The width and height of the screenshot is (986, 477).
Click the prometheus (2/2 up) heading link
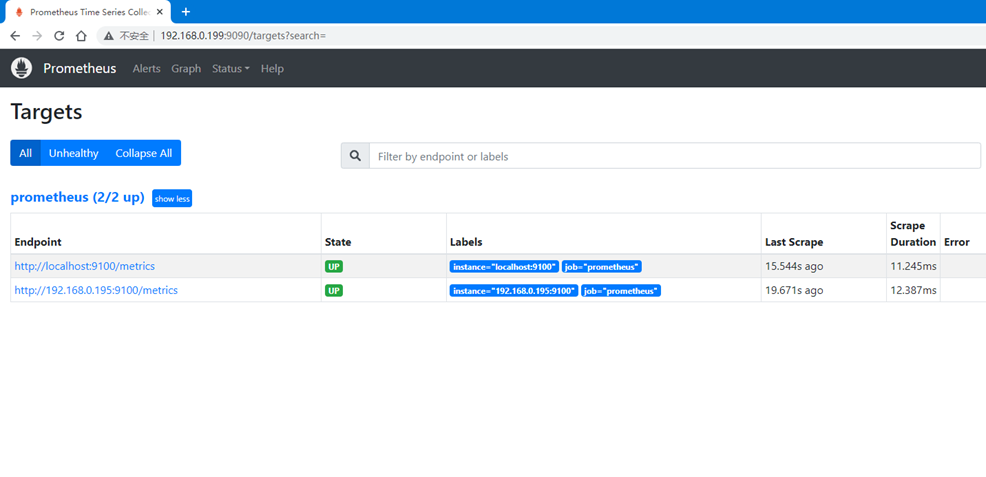coord(77,197)
